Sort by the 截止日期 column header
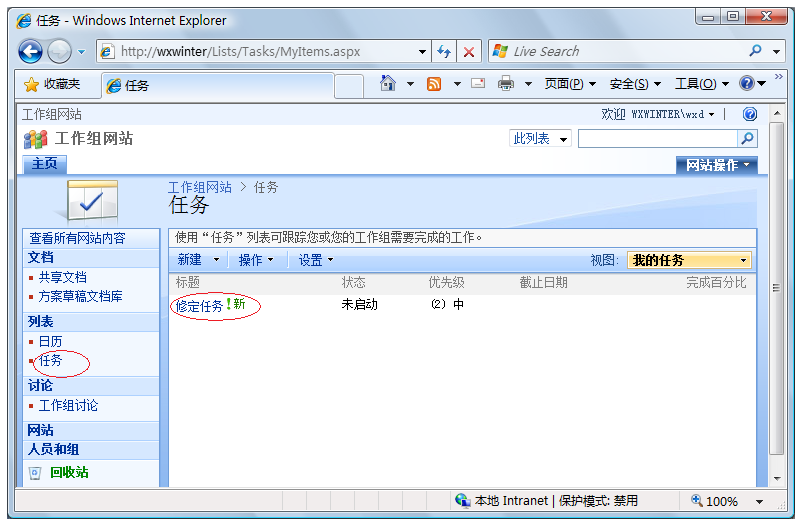The height and width of the screenshot is (529, 806). click(543, 282)
